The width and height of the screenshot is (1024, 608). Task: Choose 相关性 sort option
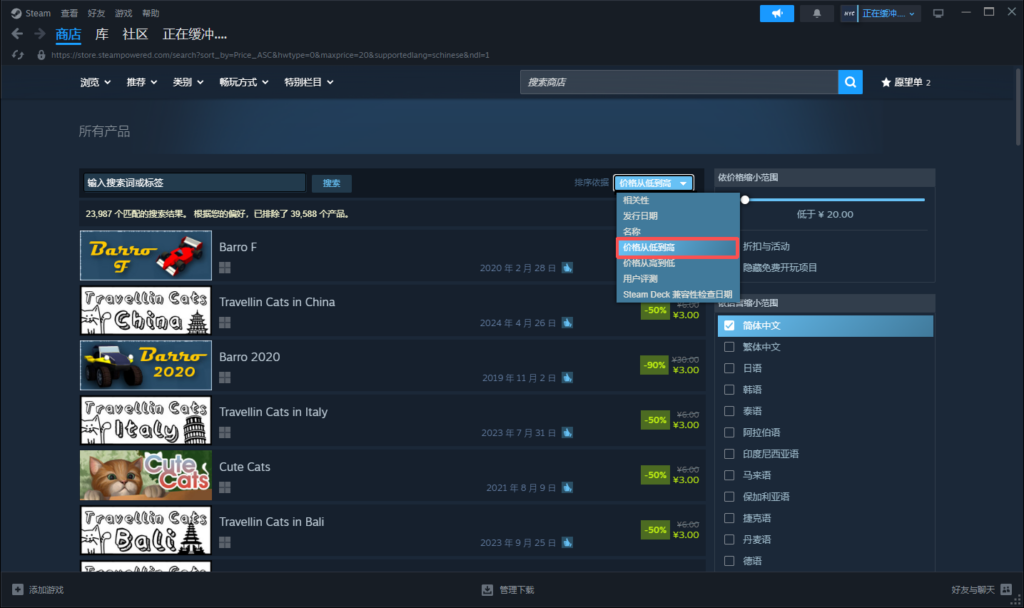tap(678, 200)
